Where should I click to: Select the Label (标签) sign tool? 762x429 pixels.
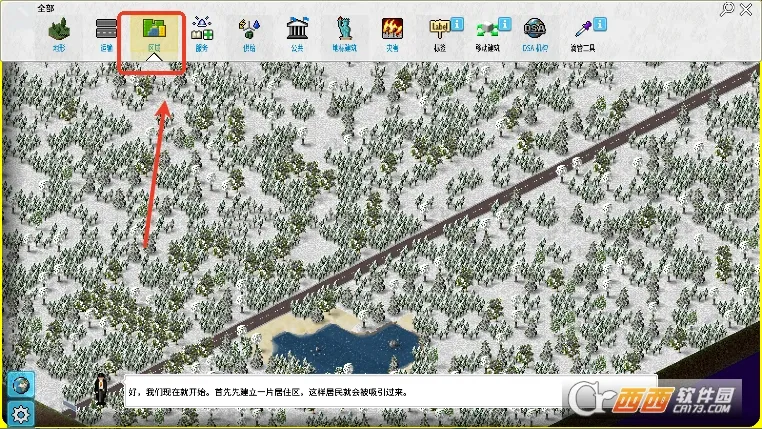click(x=440, y=34)
